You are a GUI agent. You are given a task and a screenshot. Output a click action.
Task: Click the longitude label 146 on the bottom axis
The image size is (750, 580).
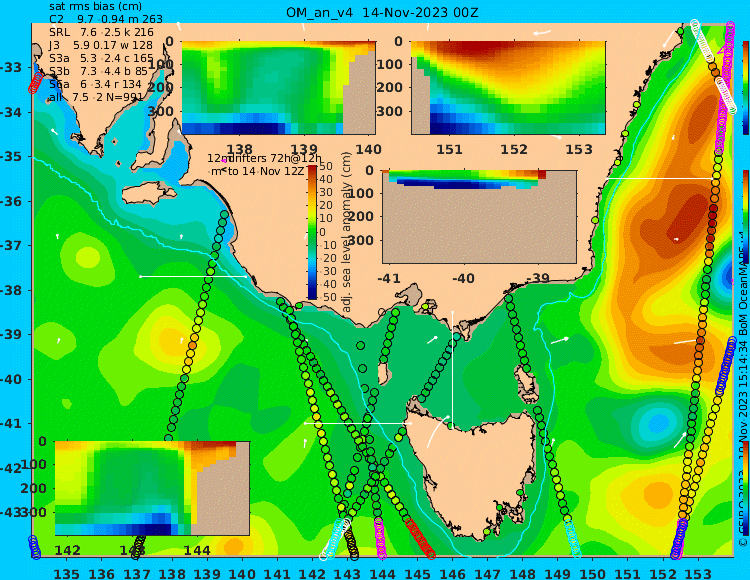click(x=452, y=573)
